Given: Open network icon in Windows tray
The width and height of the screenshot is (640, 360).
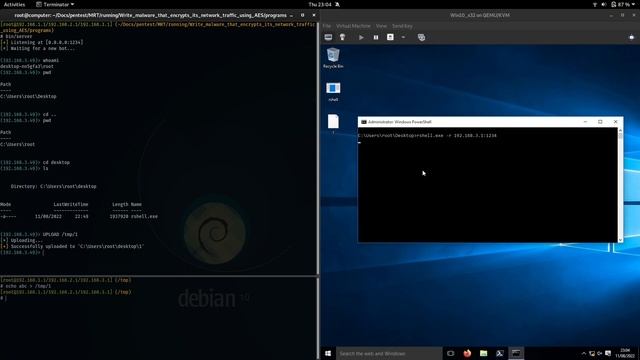Looking at the screenshot, I should (x=592, y=353).
